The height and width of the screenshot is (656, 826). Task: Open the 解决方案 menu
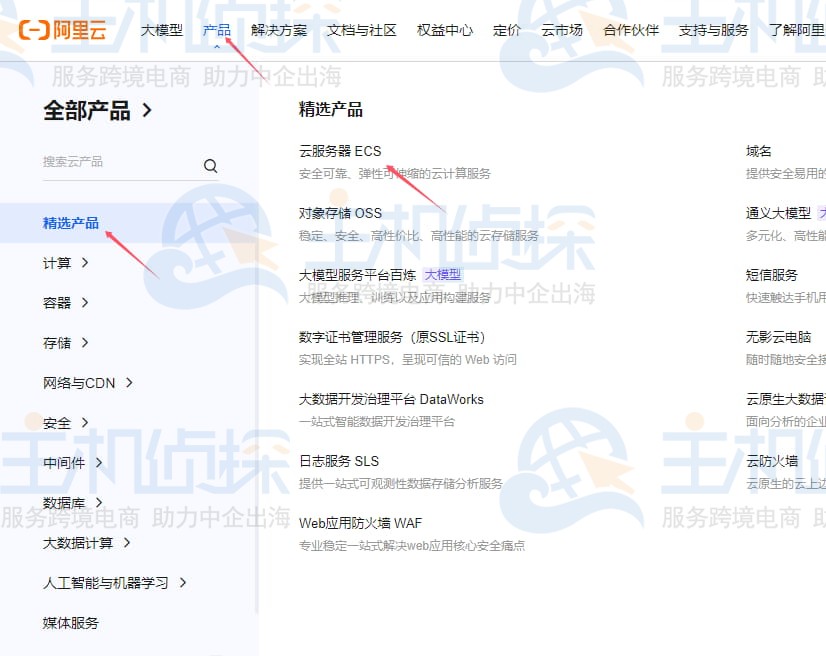coord(279,30)
